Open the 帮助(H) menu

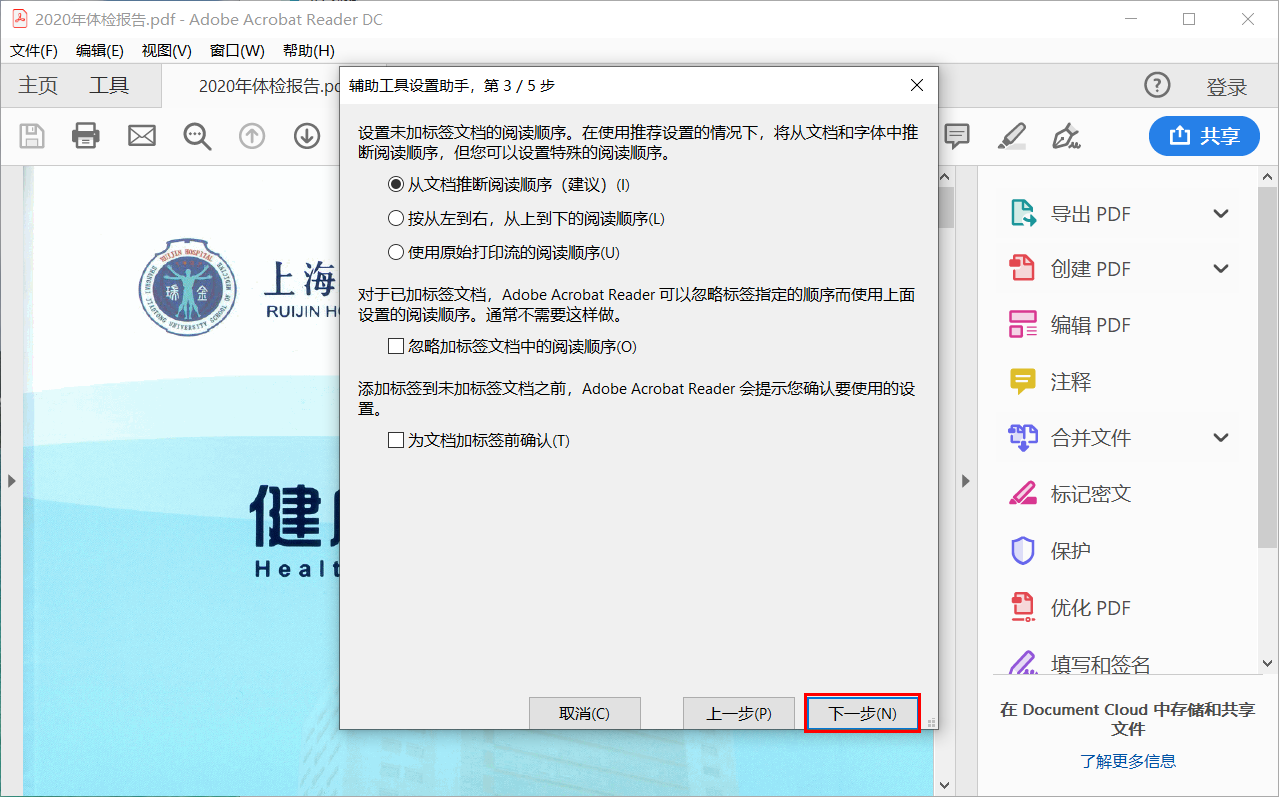click(309, 51)
